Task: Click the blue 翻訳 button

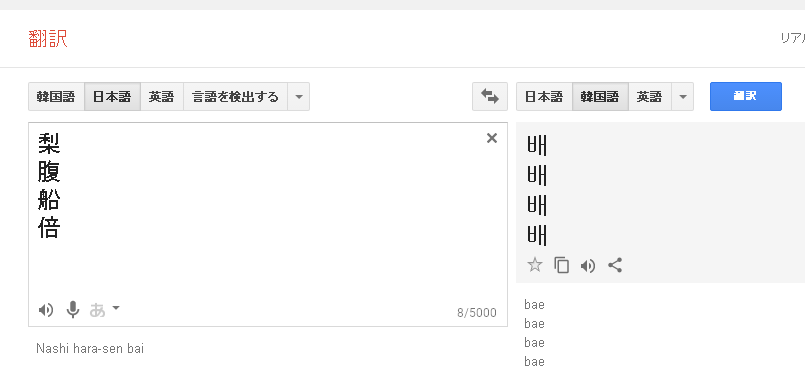Action: [x=745, y=96]
